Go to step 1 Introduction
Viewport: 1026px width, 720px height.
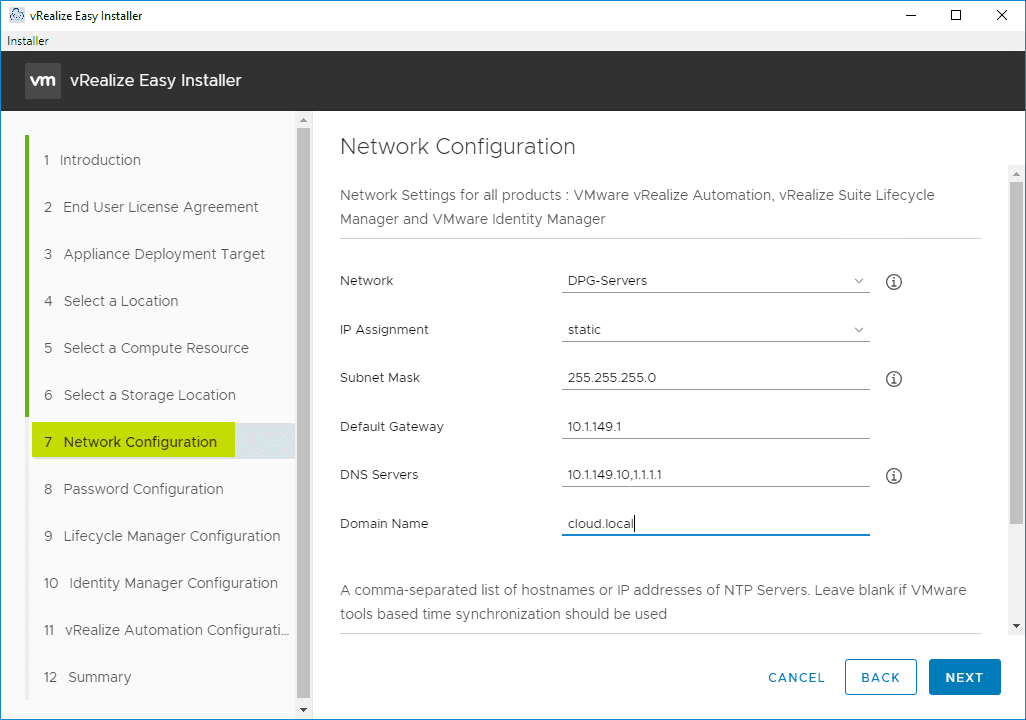[99, 160]
